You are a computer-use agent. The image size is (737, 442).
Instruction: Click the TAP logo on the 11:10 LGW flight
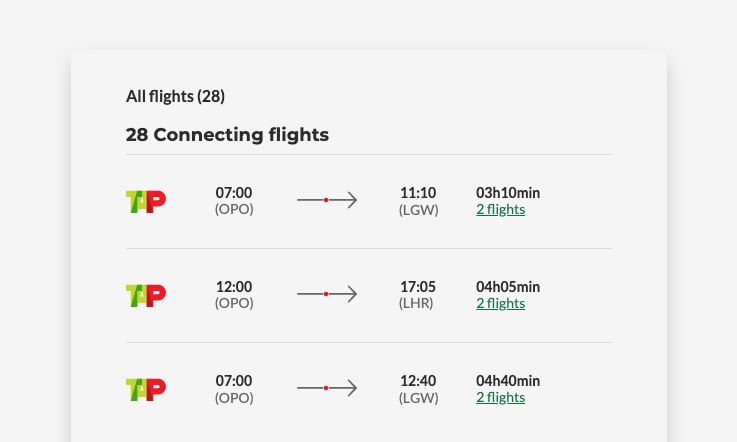[146, 201]
